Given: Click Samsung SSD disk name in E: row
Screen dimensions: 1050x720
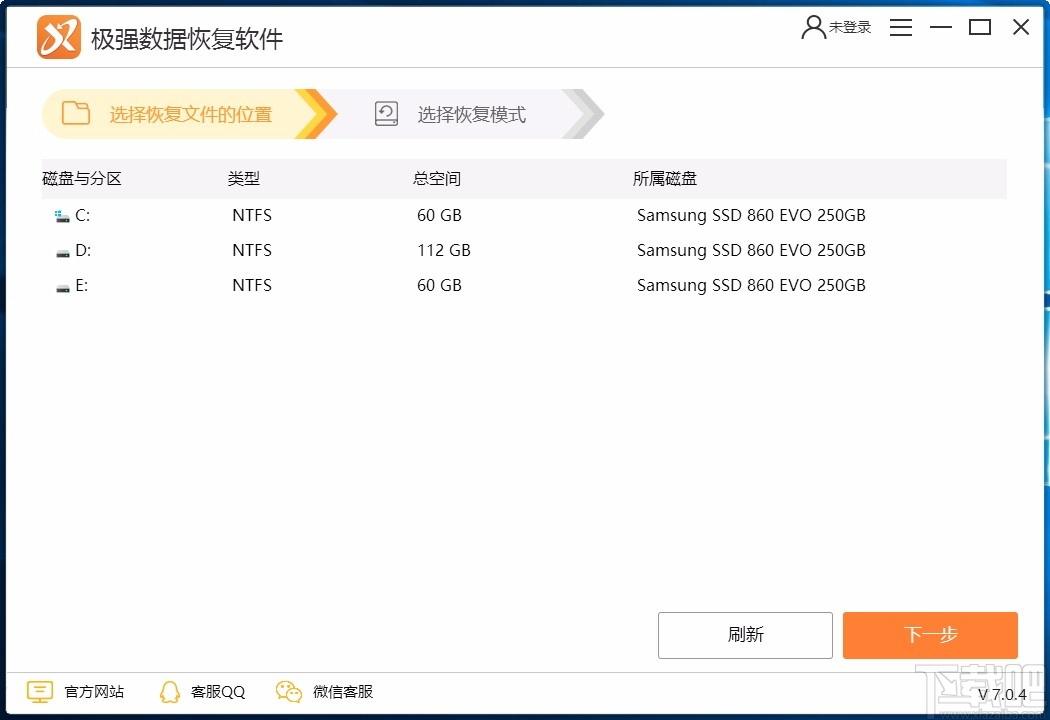Looking at the screenshot, I should (751, 286).
